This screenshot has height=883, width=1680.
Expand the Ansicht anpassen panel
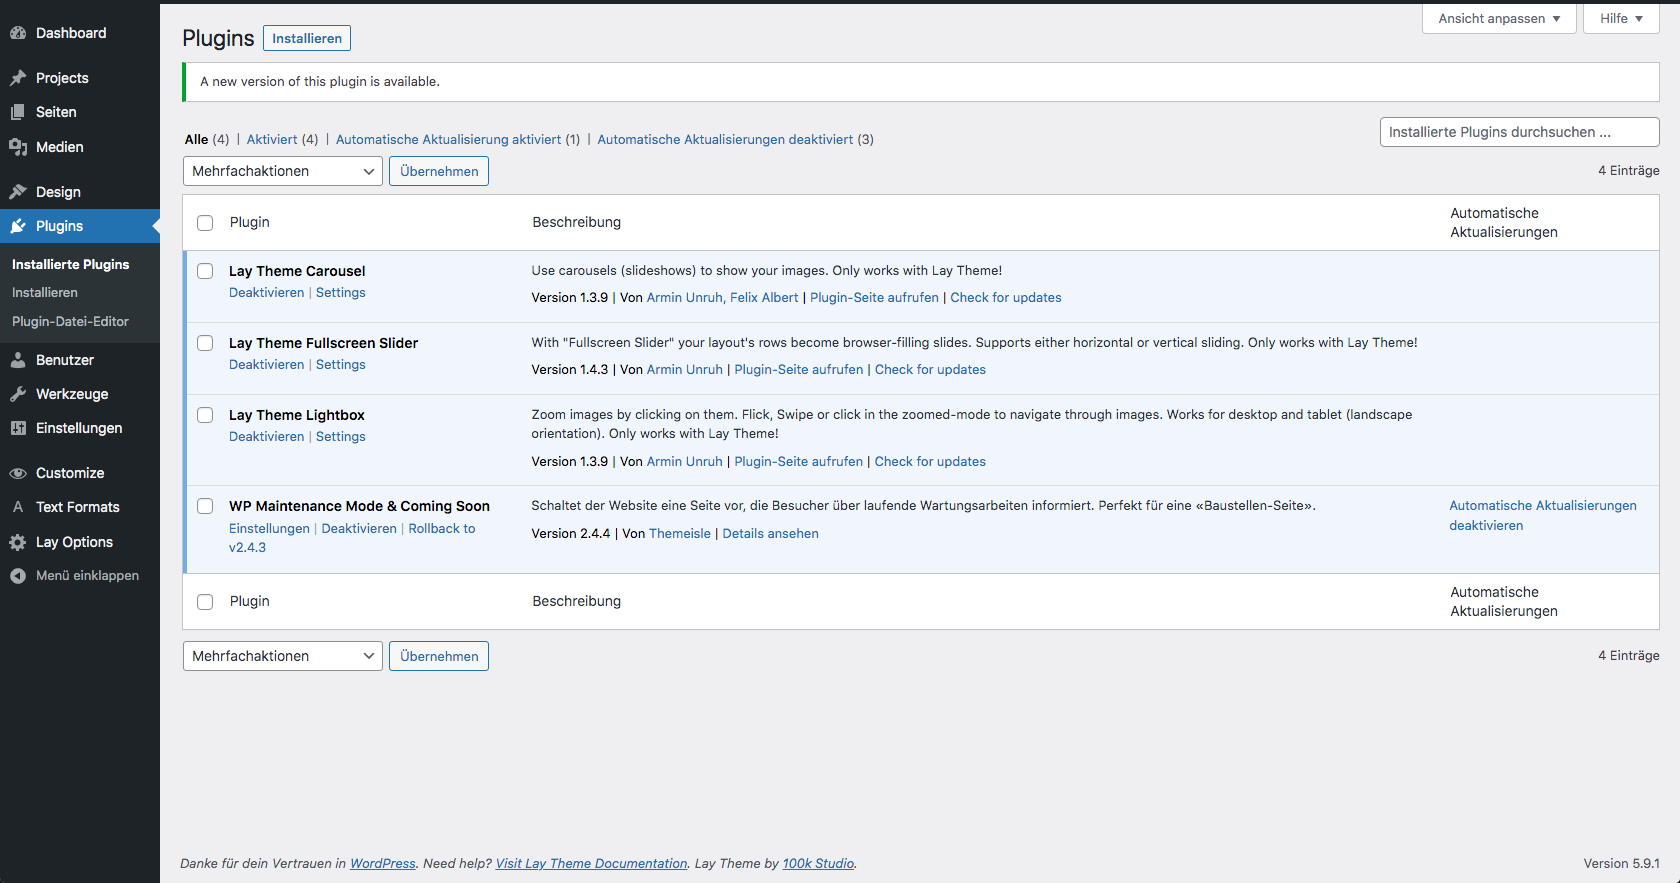pos(1498,18)
